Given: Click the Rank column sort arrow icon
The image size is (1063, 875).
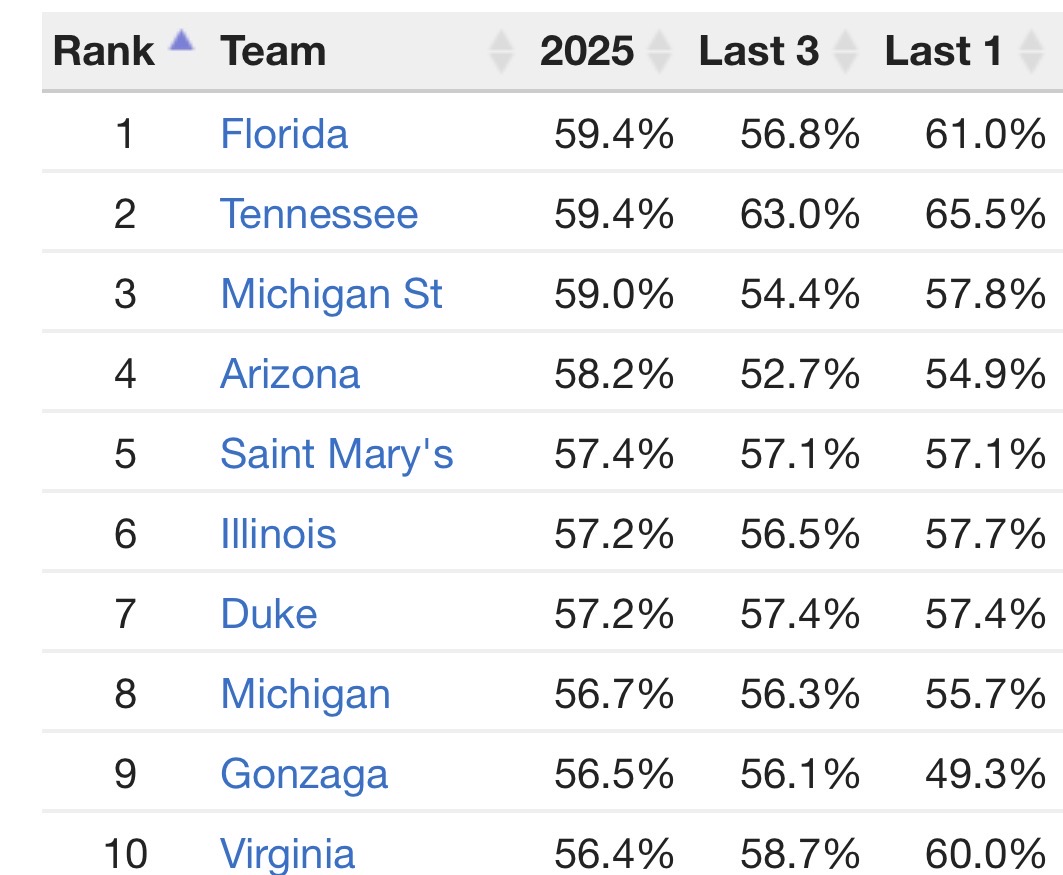Looking at the screenshot, I should (x=181, y=41).
